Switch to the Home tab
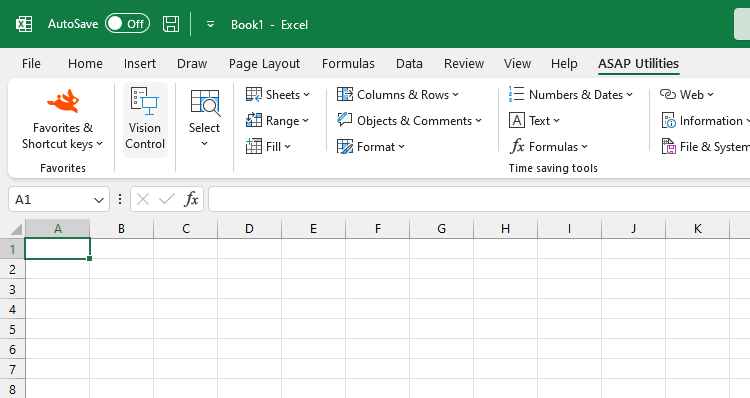 (x=85, y=64)
